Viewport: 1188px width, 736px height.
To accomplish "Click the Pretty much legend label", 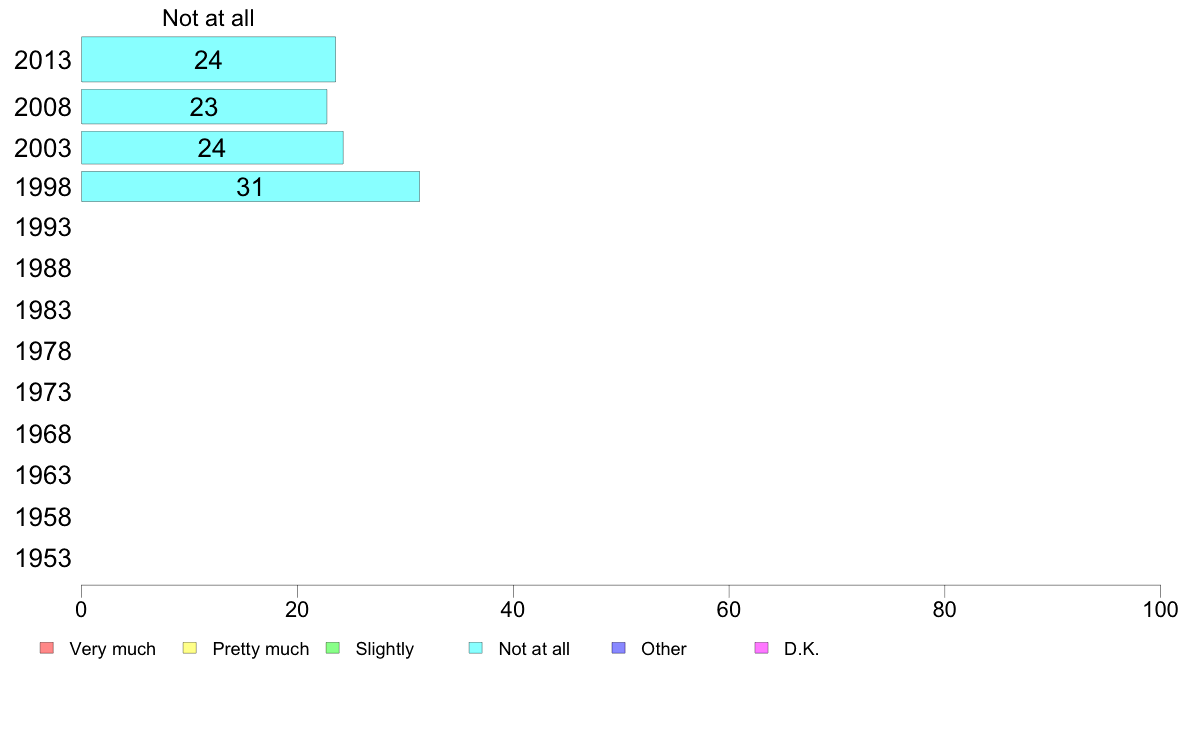I will 261,649.
